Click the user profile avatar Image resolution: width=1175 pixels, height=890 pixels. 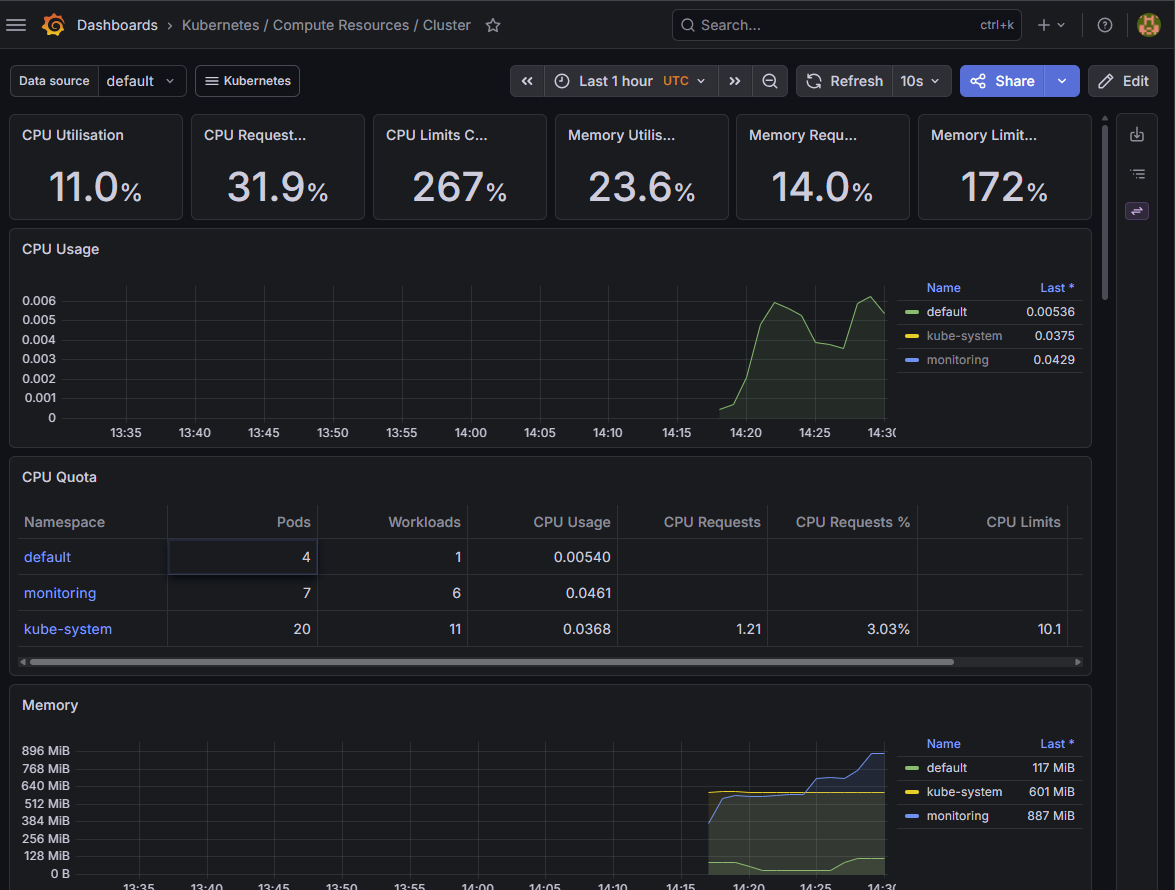tap(1148, 25)
